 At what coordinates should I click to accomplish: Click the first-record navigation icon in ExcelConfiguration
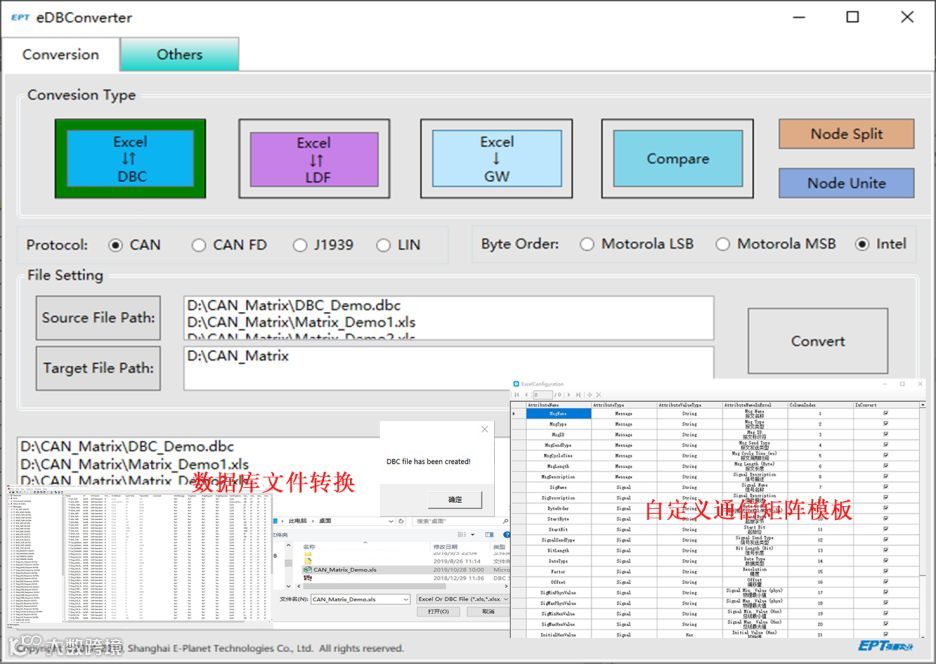point(517,395)
